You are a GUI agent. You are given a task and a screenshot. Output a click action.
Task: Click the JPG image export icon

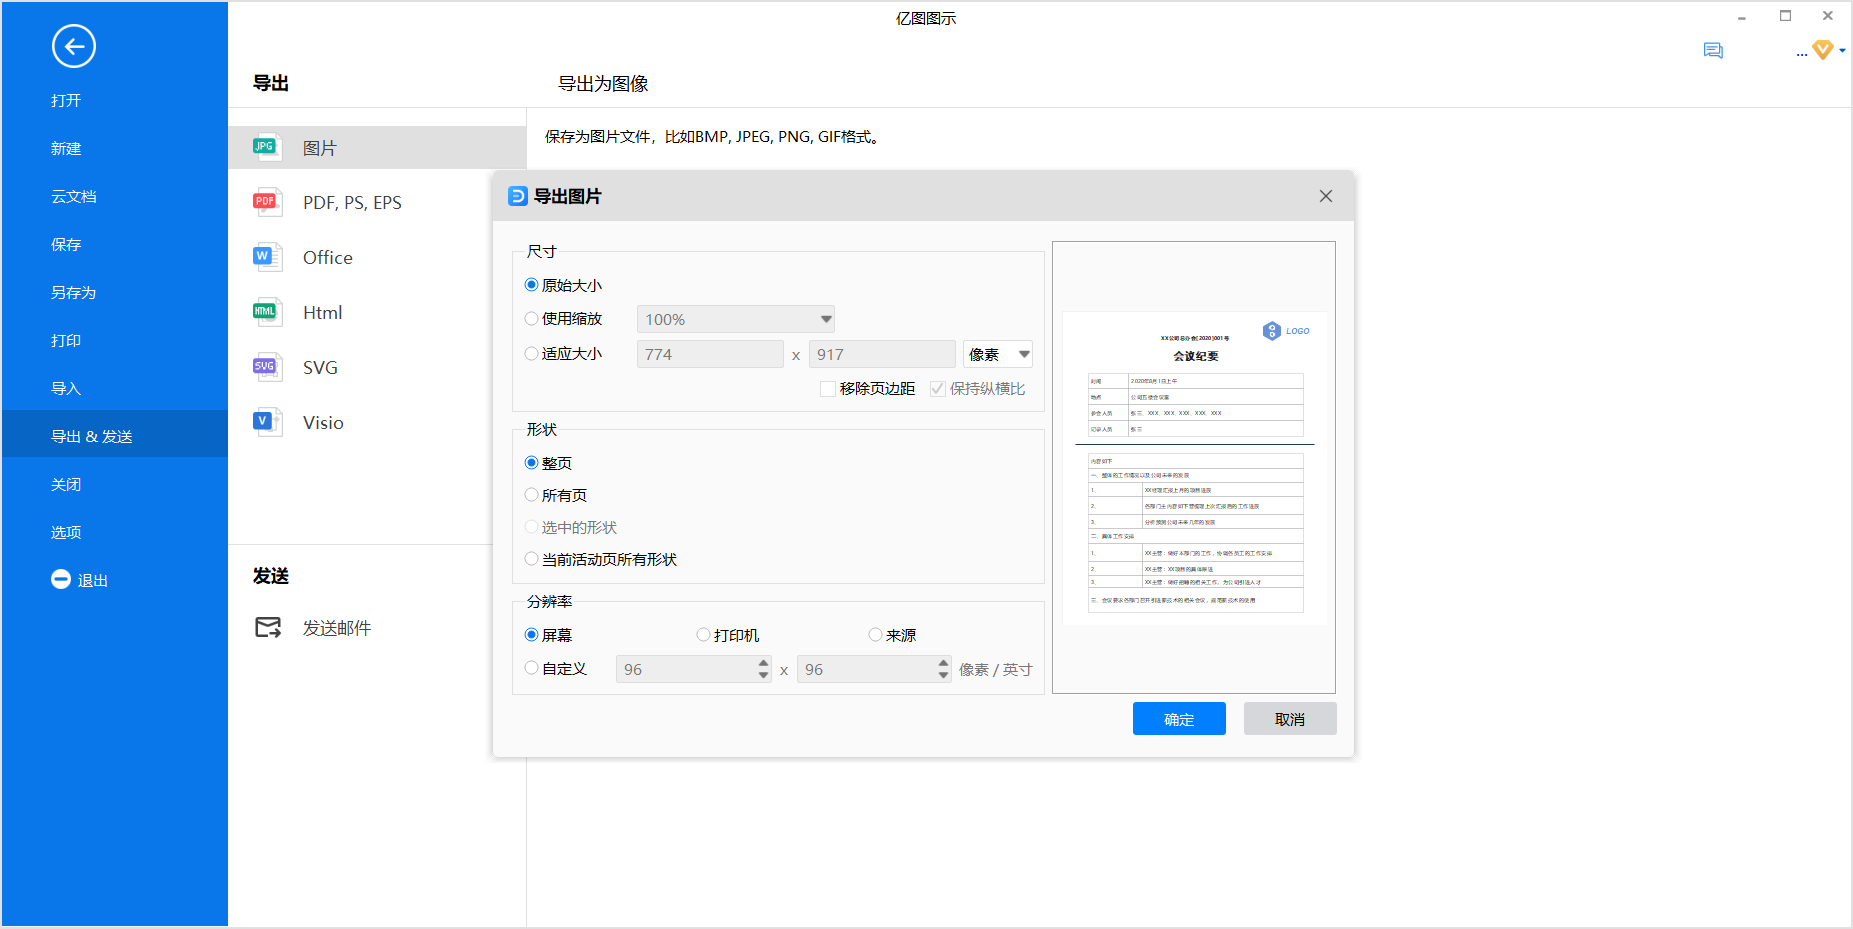(265, 147)
